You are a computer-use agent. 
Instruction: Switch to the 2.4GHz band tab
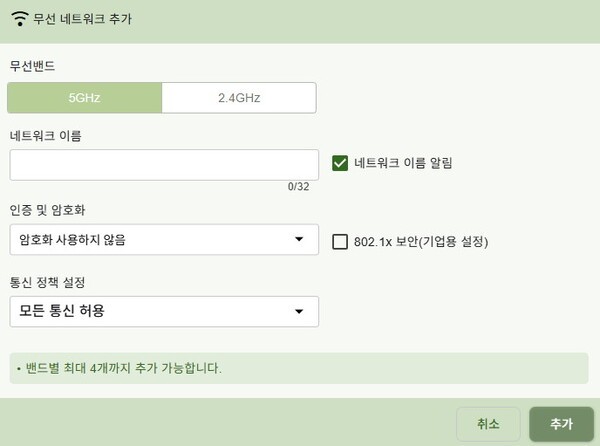coord(239,98)
